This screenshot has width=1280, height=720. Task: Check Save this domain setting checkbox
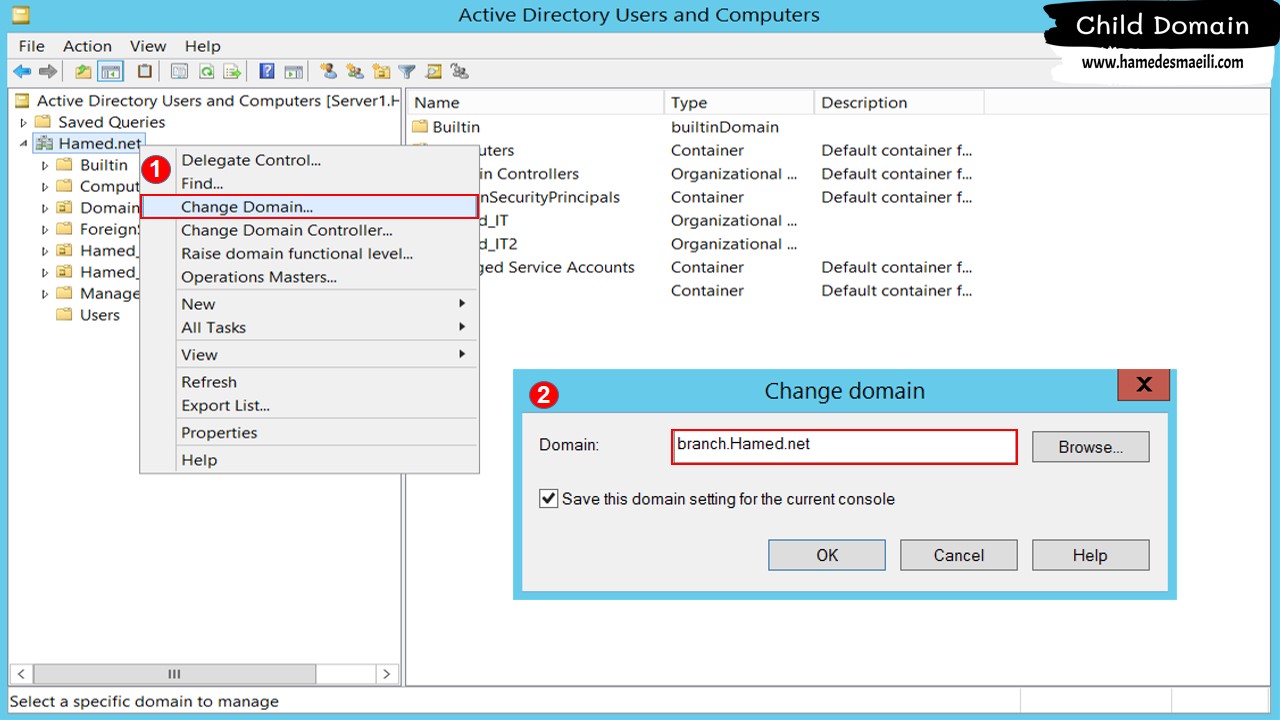548,498
